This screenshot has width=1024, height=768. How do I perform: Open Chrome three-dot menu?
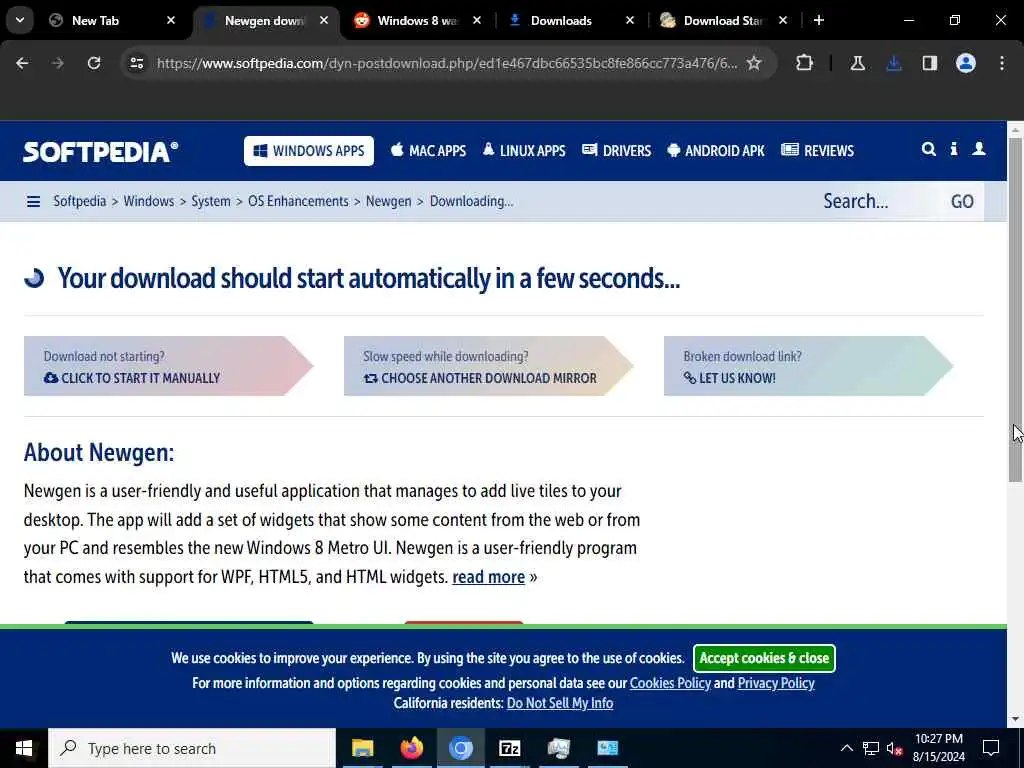1002,63
